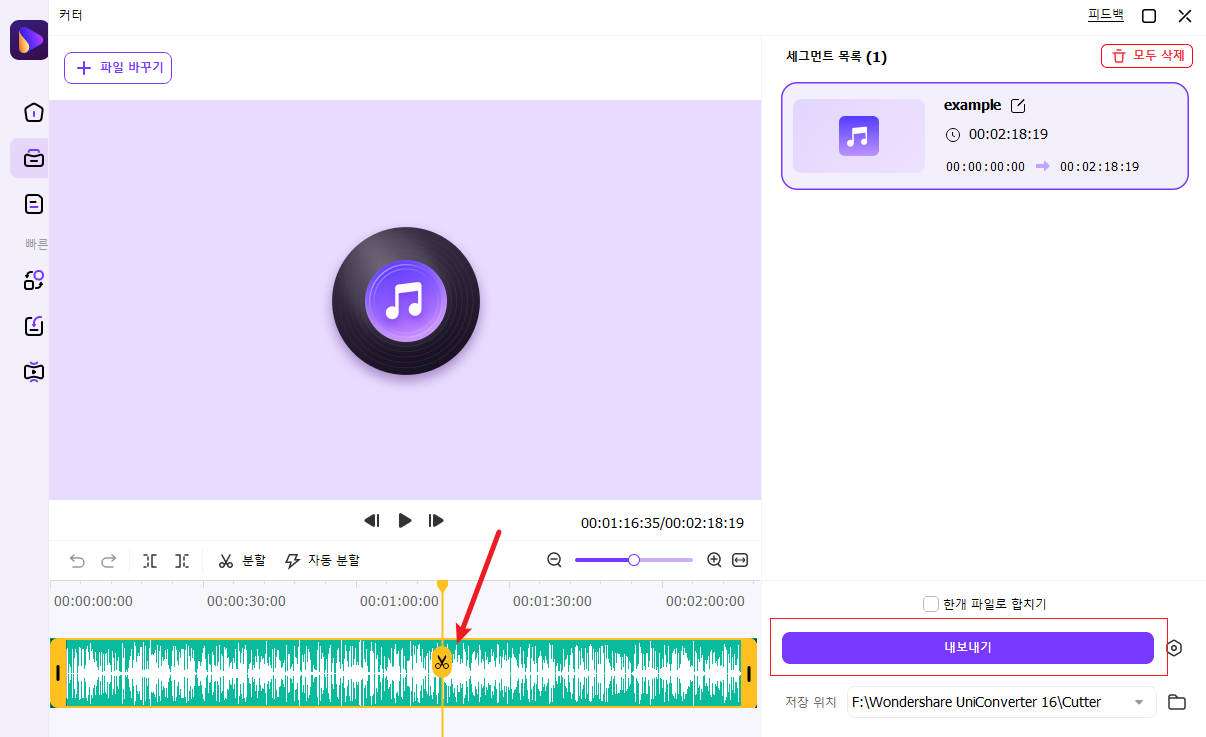Click the rename pencil icon next to example

pos(1018,105)
